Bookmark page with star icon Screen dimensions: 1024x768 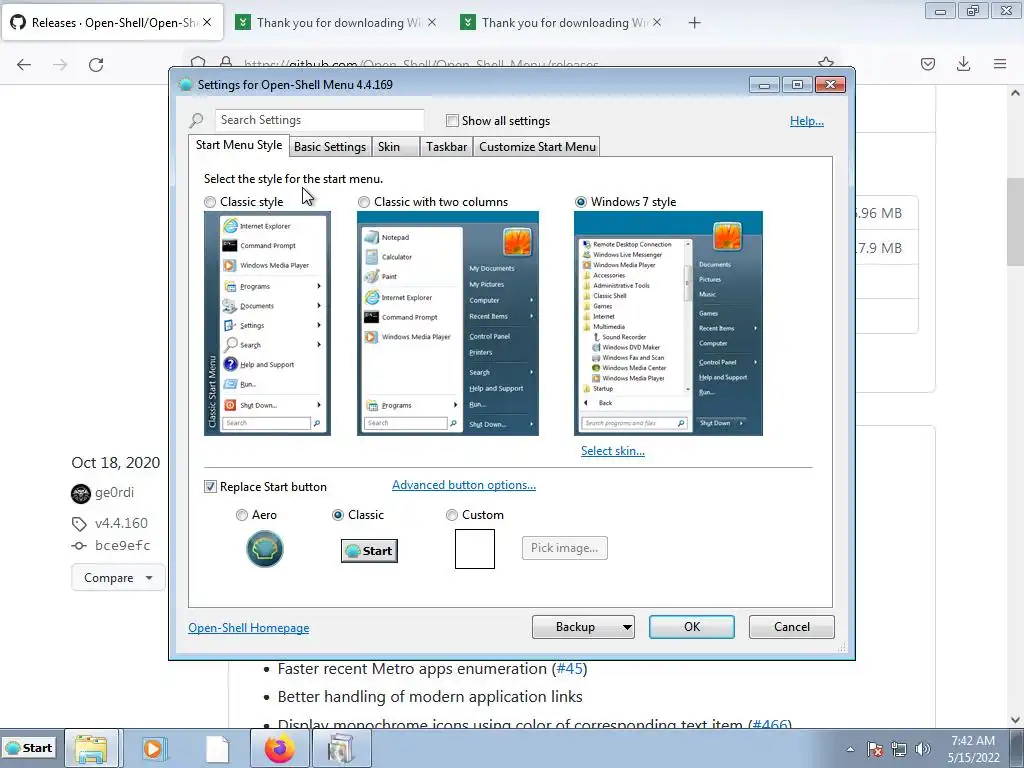pyautogui.click(x=825, y=63)
